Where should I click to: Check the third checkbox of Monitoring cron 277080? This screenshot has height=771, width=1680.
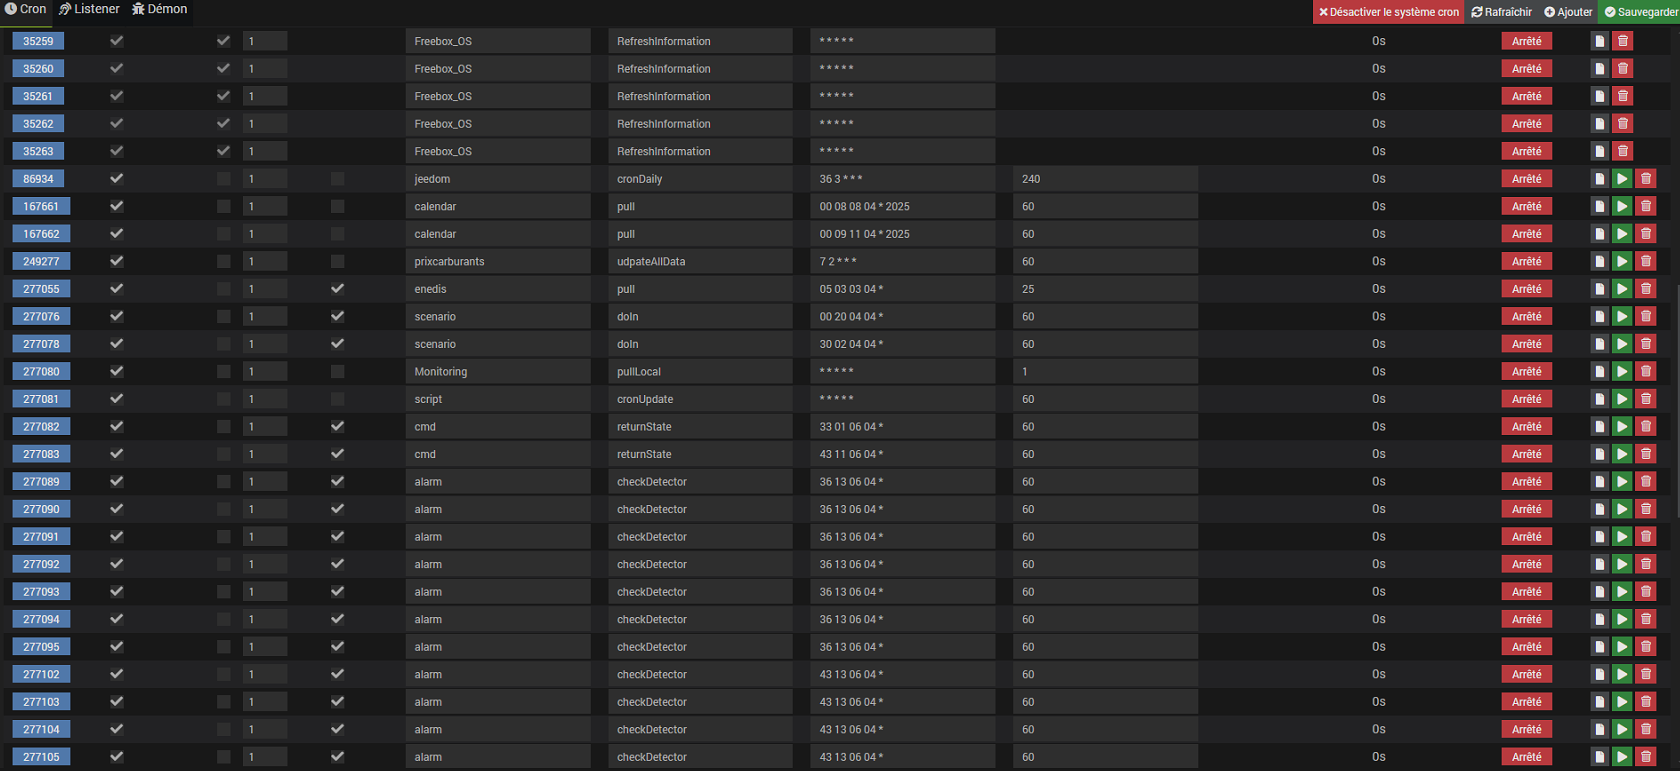pyautogui.click(x=337, y=371)
